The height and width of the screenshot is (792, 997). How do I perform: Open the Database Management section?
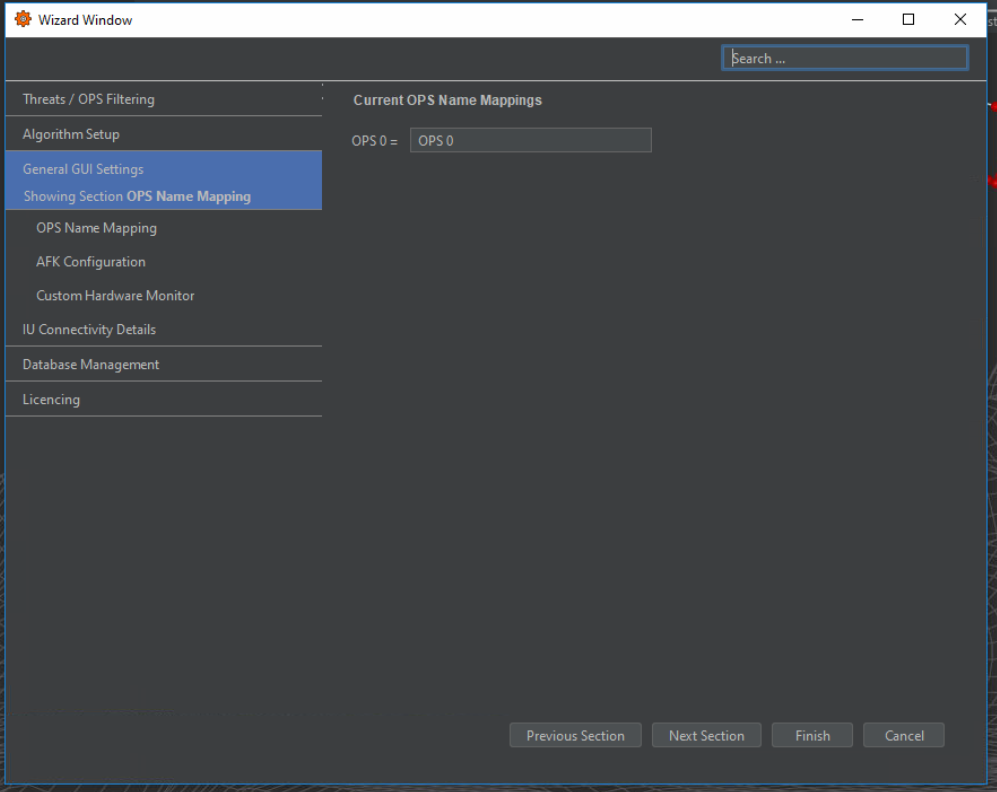click(91, 365)
